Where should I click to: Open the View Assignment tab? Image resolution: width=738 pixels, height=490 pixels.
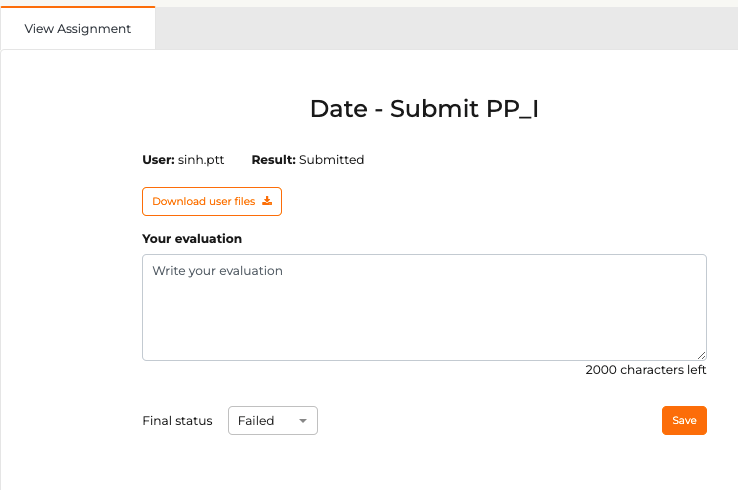78,28
